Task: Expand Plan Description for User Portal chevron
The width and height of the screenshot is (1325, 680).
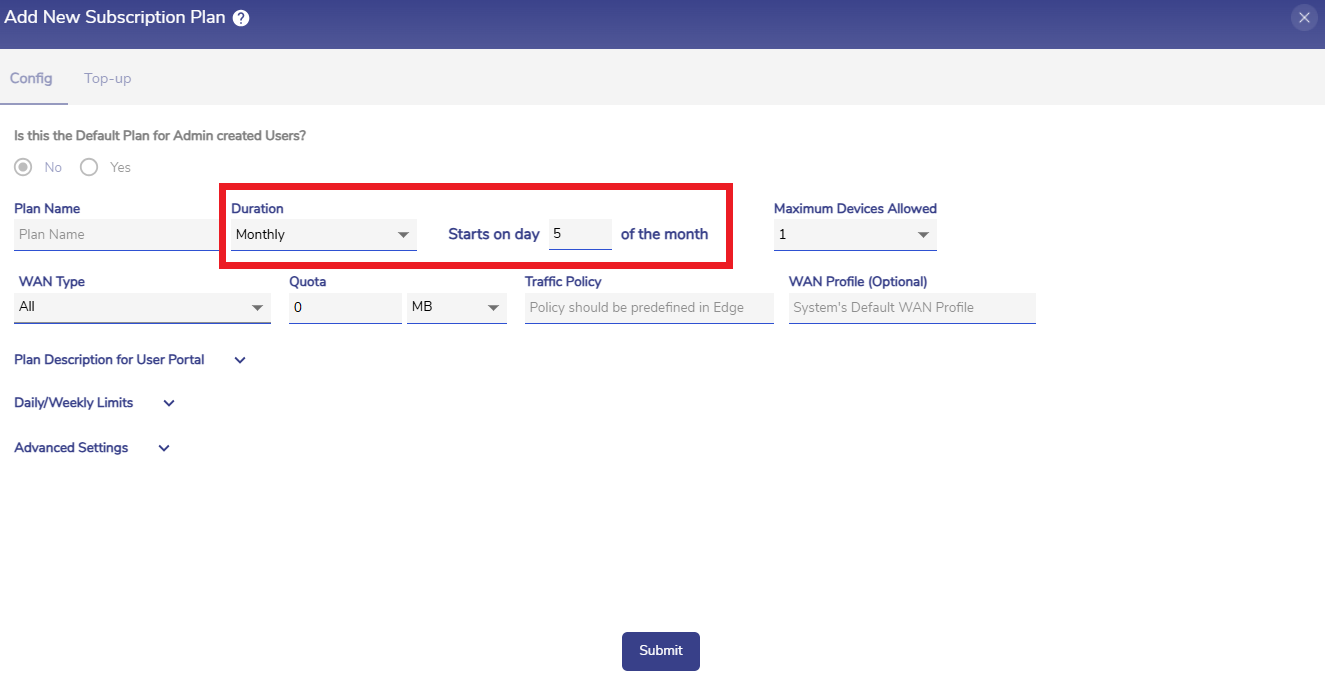Action: [240, 360]
